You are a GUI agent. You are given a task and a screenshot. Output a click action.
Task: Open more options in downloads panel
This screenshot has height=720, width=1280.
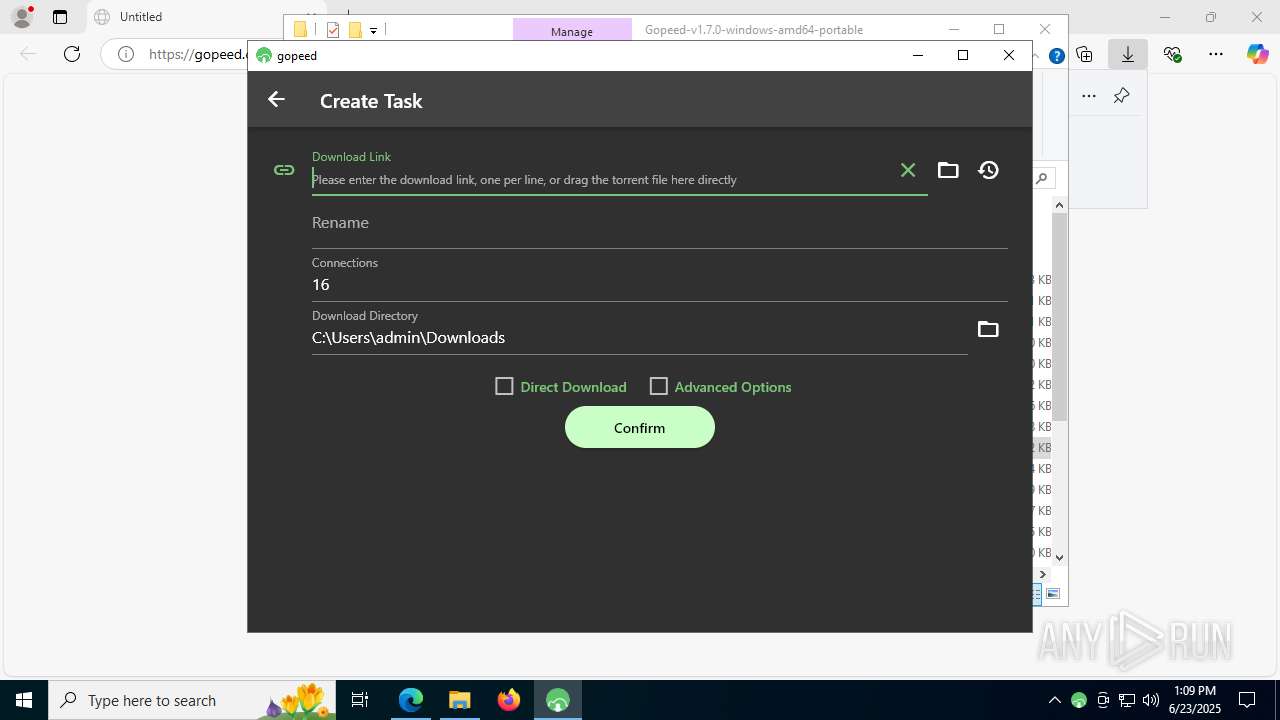(x=1089, y=96)
